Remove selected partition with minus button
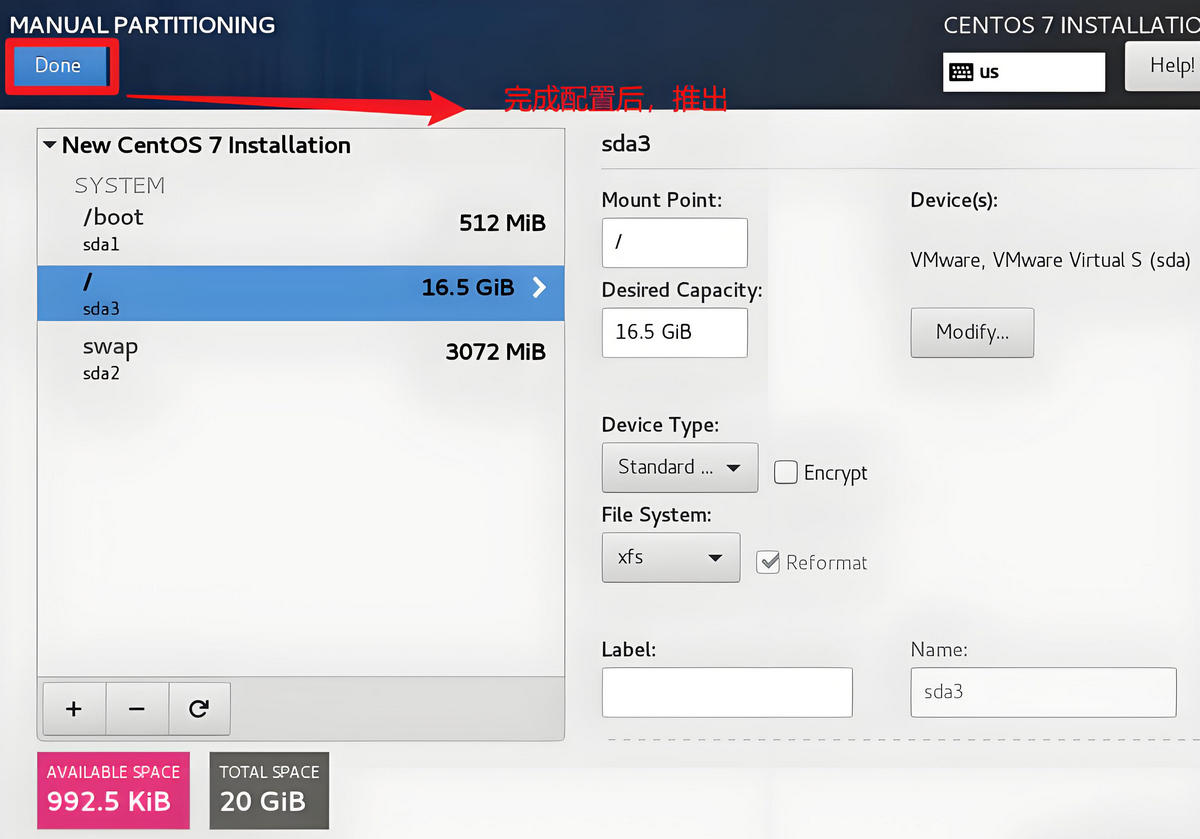The image size is (1200, 839). click(x=137, y=709)
